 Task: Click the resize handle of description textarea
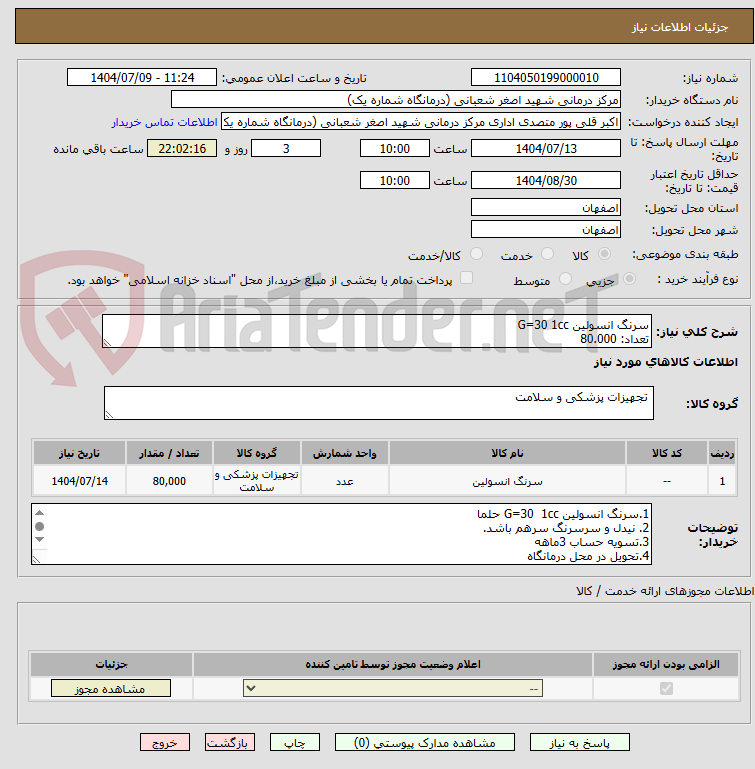(107, 343)
